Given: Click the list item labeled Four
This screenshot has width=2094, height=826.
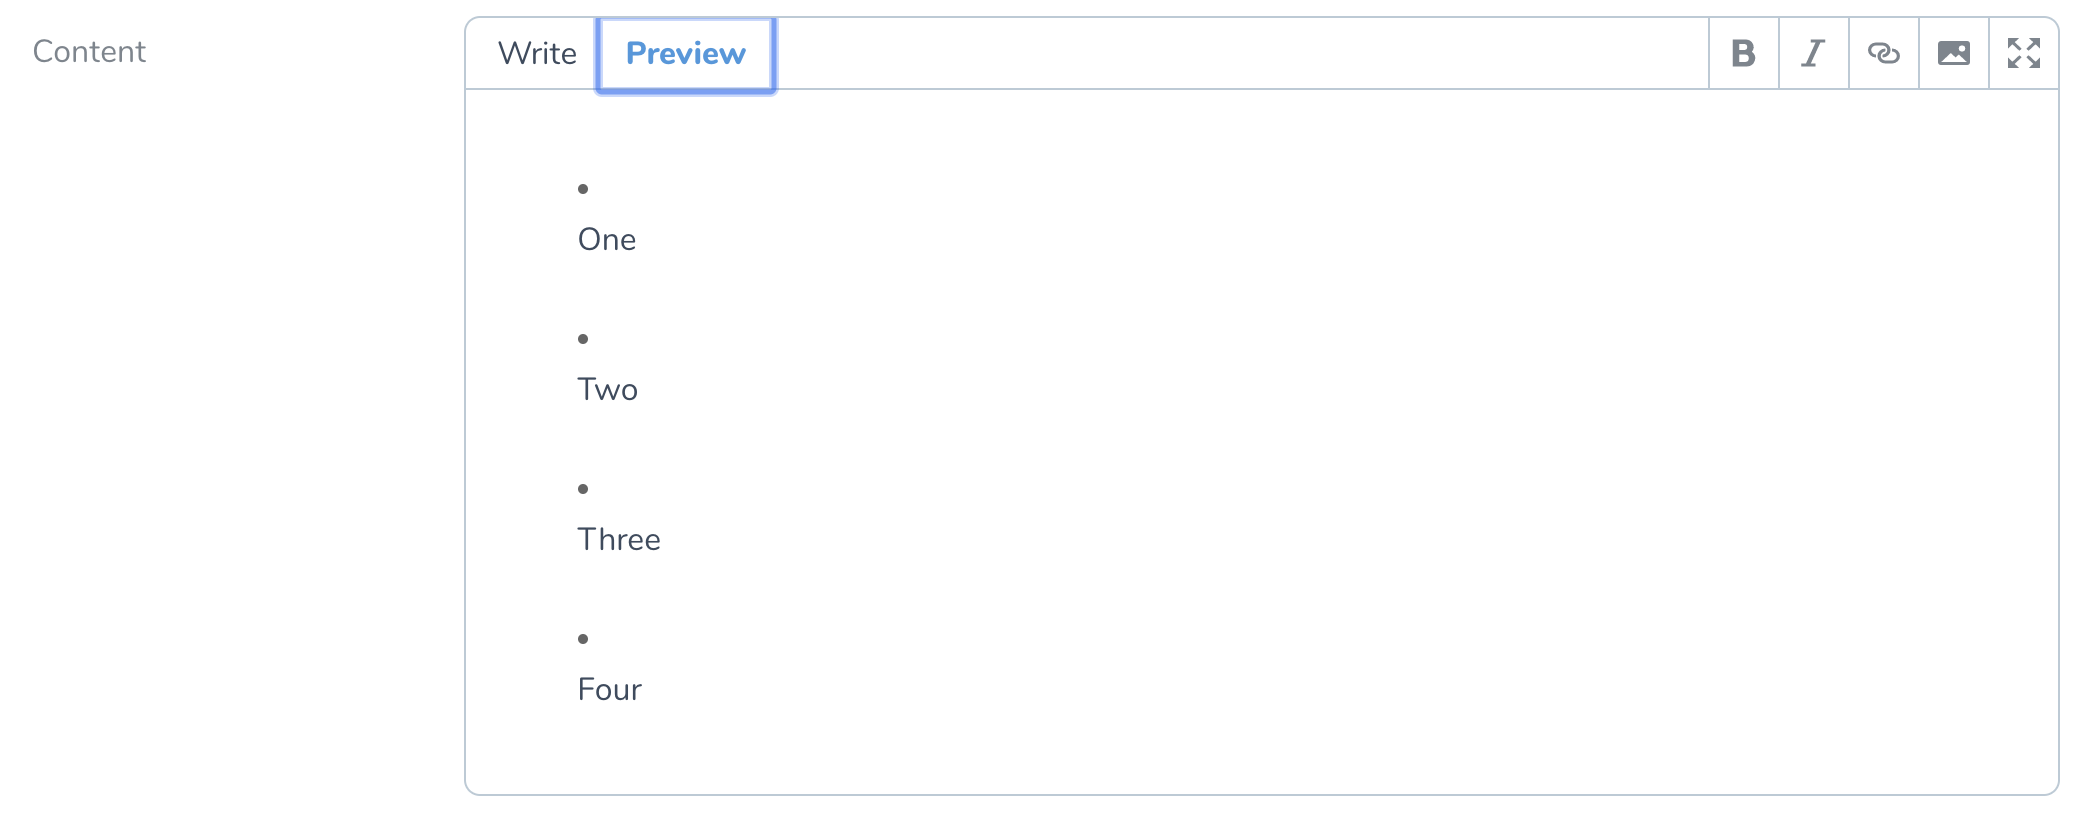Looking at the screenshot, I should 609,689.
